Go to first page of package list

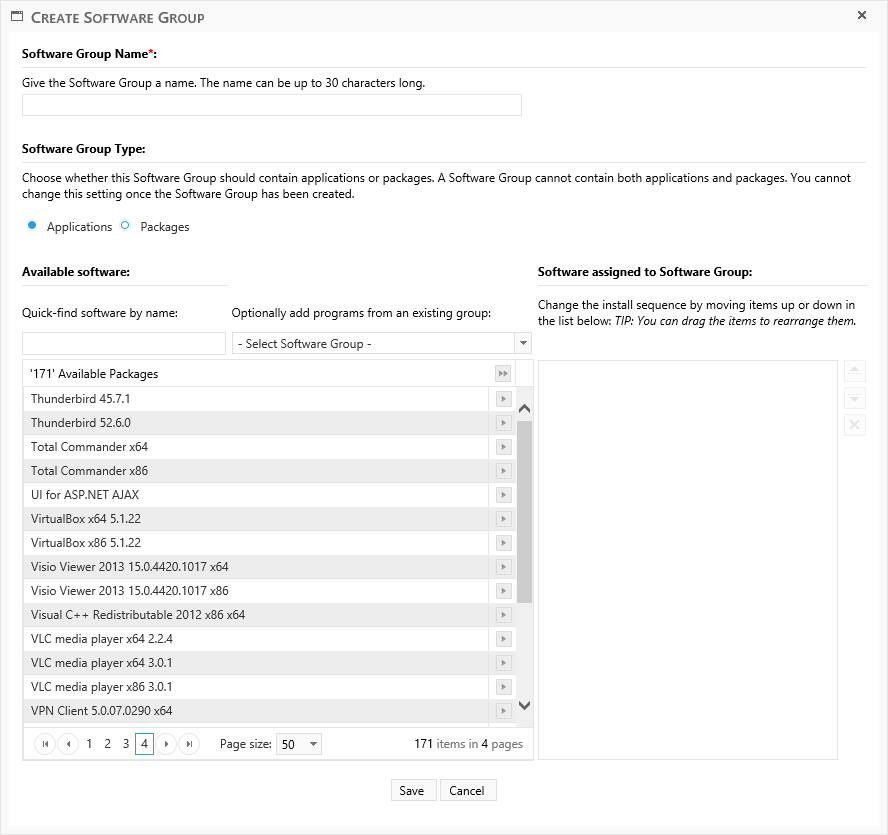point(45,744)
